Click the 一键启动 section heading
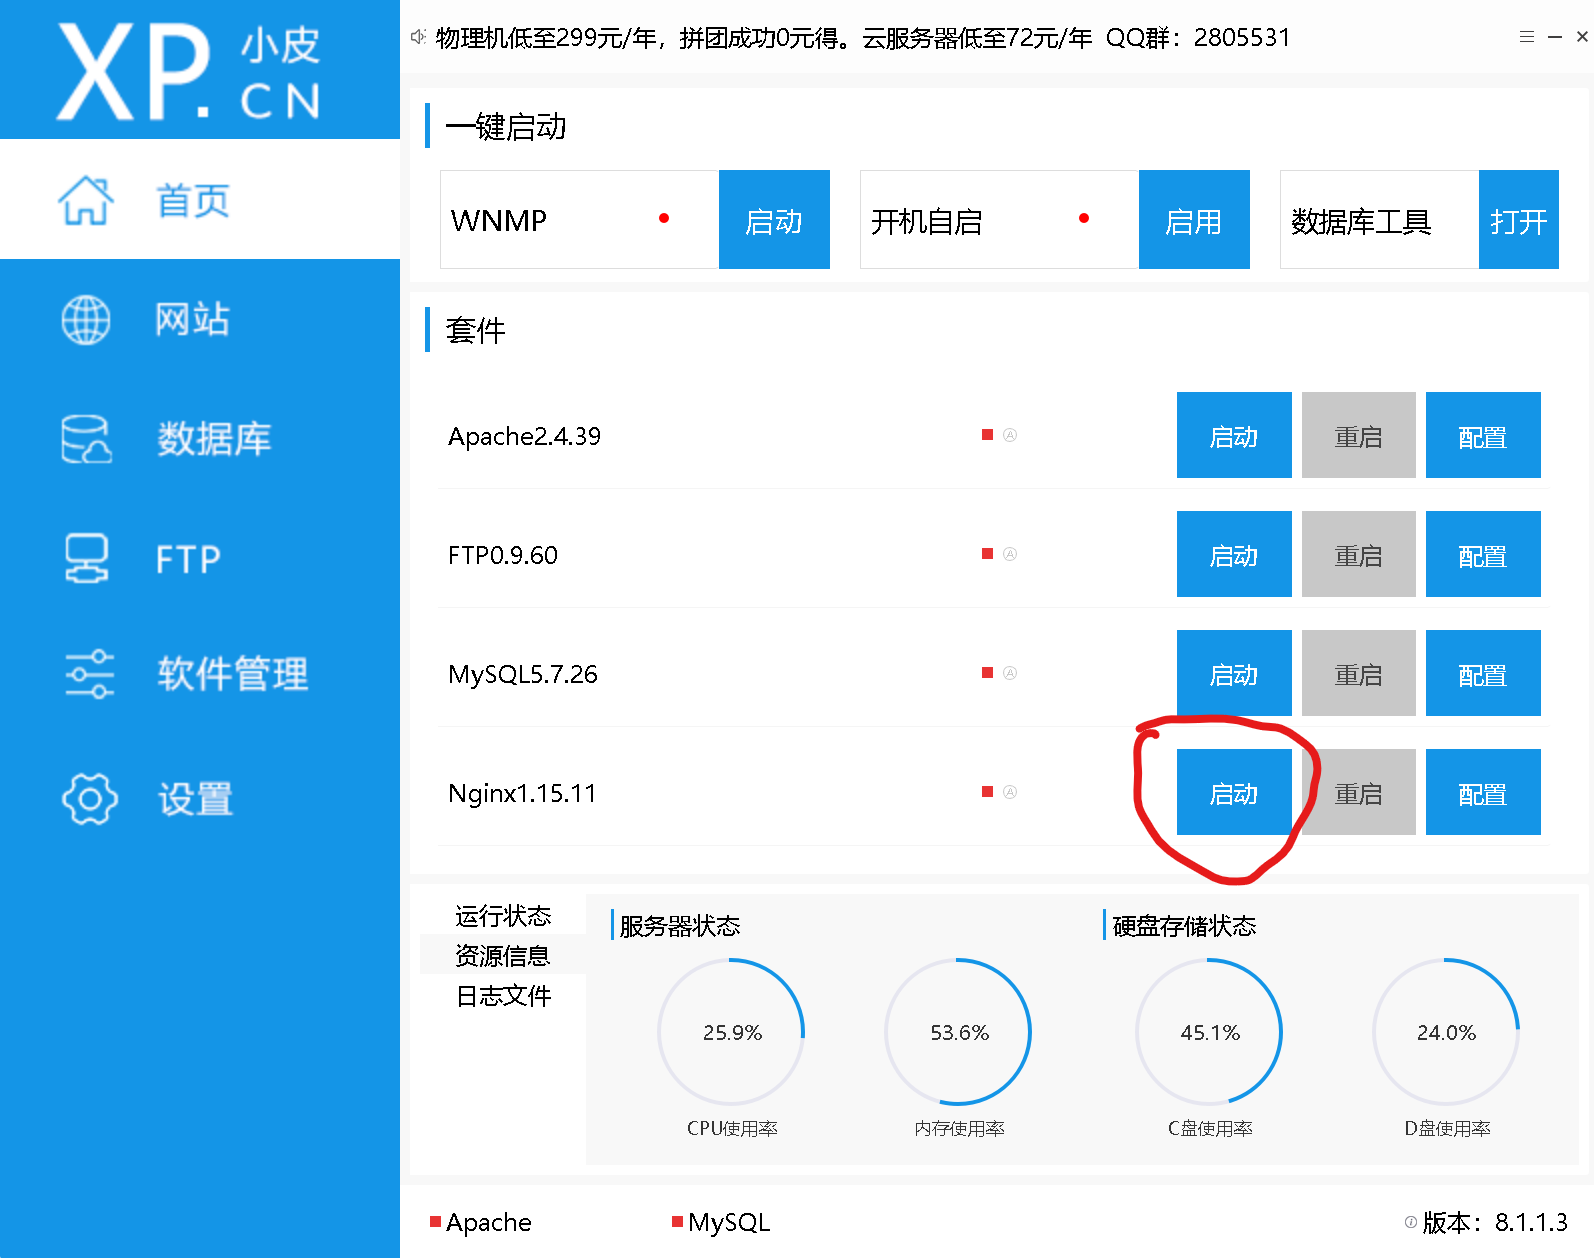 [506, 127]
